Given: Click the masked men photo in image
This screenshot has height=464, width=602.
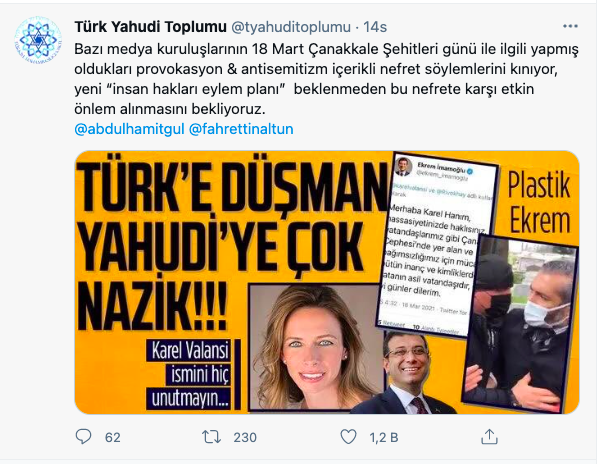Looking at the screenshot, I should (519, 324).
